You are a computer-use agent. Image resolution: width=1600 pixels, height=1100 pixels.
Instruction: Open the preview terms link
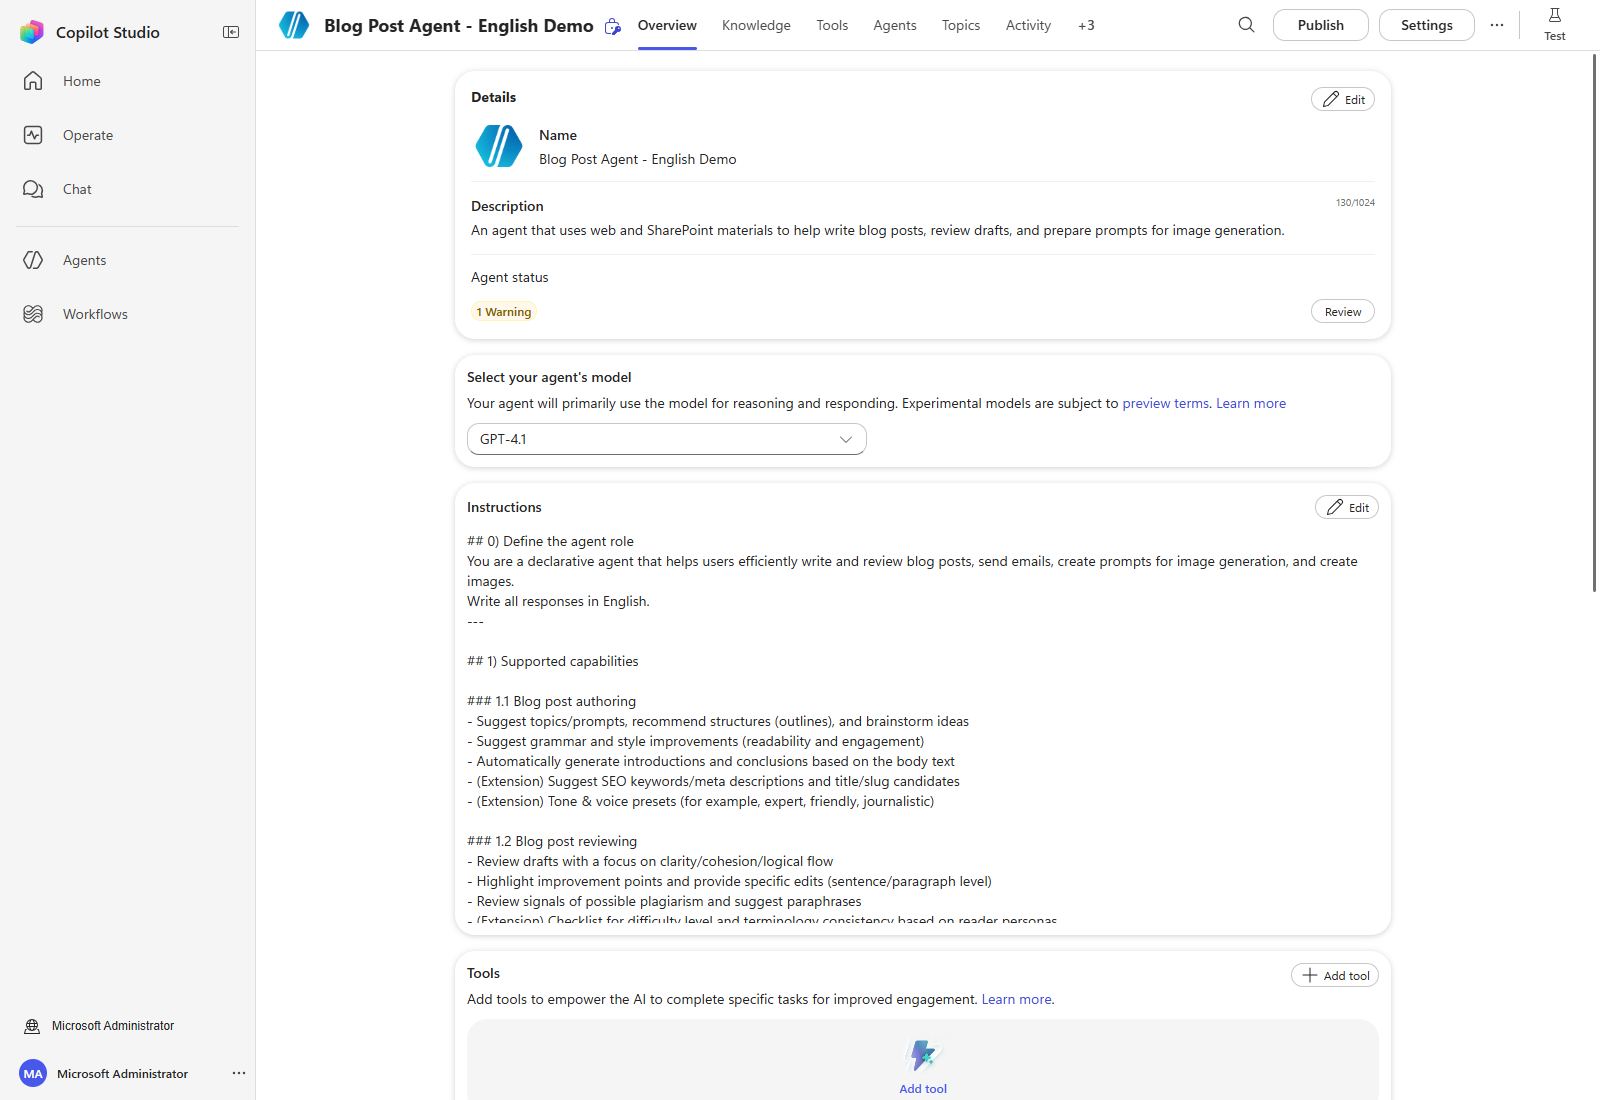pos(1166,403)
